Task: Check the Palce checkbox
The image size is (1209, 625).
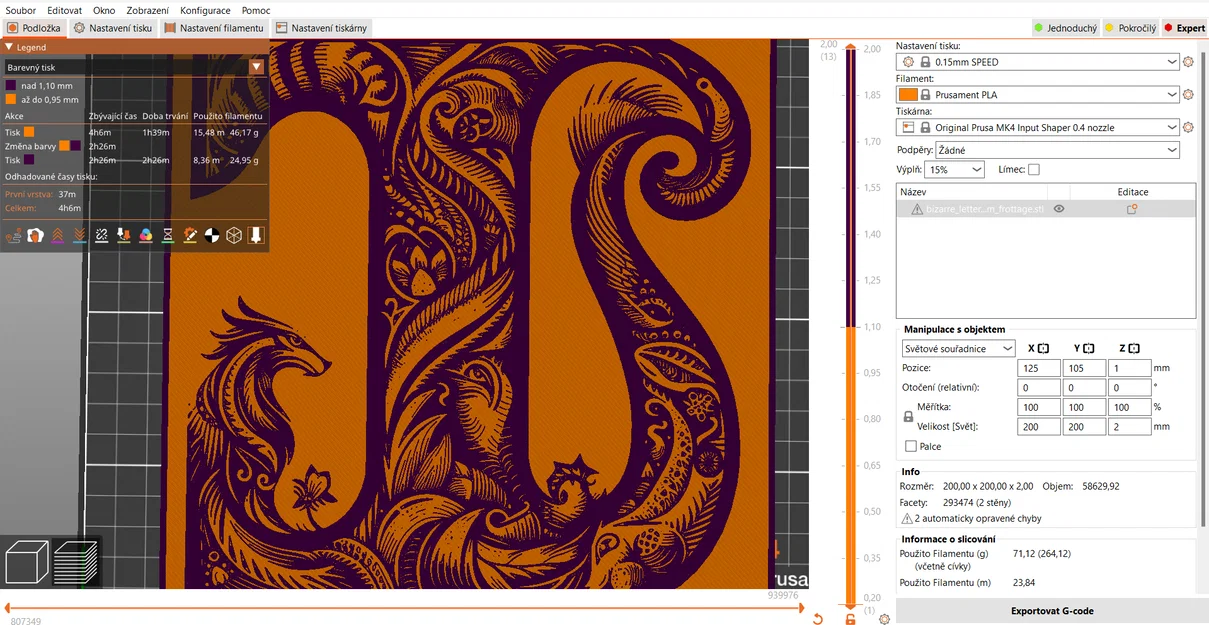Action: click(910, 447)
